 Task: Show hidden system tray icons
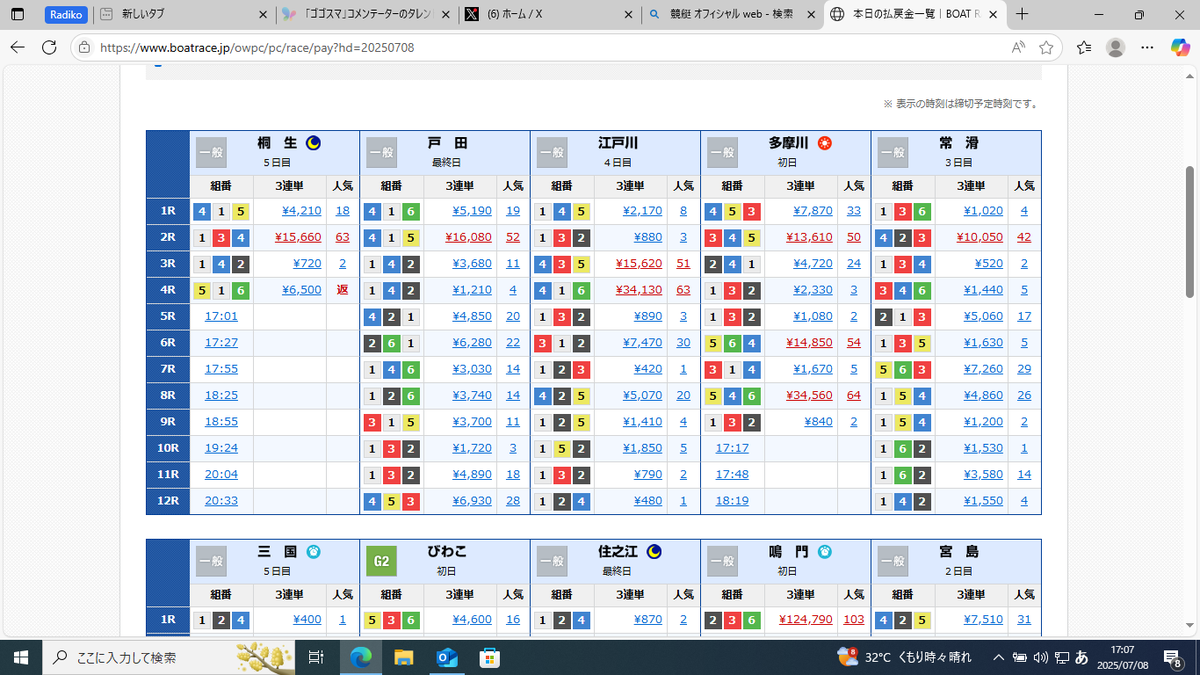tap(998, 657)
